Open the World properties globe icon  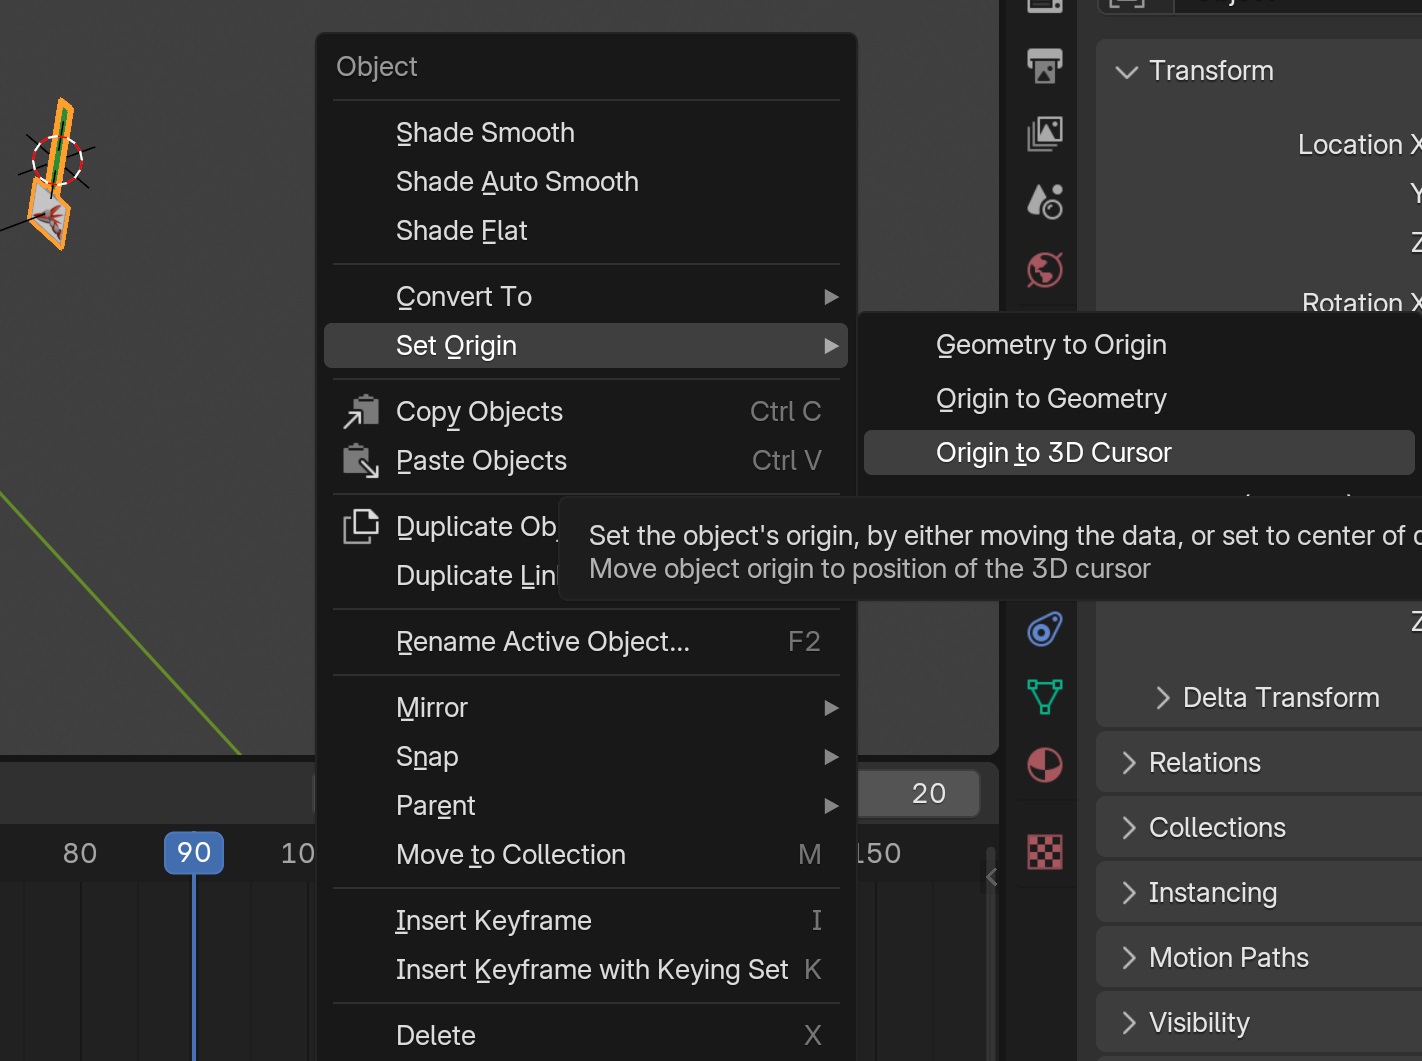1045,269
